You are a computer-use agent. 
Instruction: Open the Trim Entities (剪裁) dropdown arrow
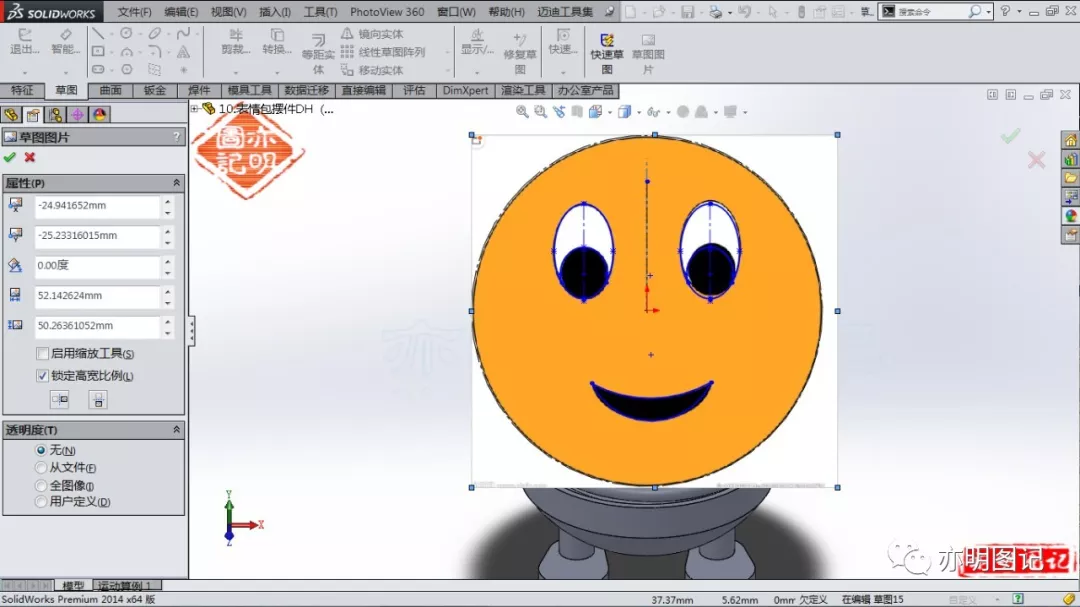click(236, 72)
